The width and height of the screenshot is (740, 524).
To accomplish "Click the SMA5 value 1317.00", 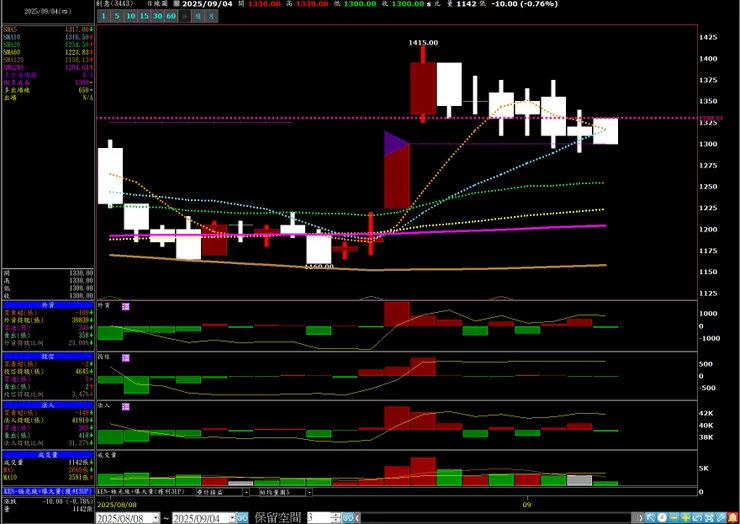I will (x=77, y=29).
